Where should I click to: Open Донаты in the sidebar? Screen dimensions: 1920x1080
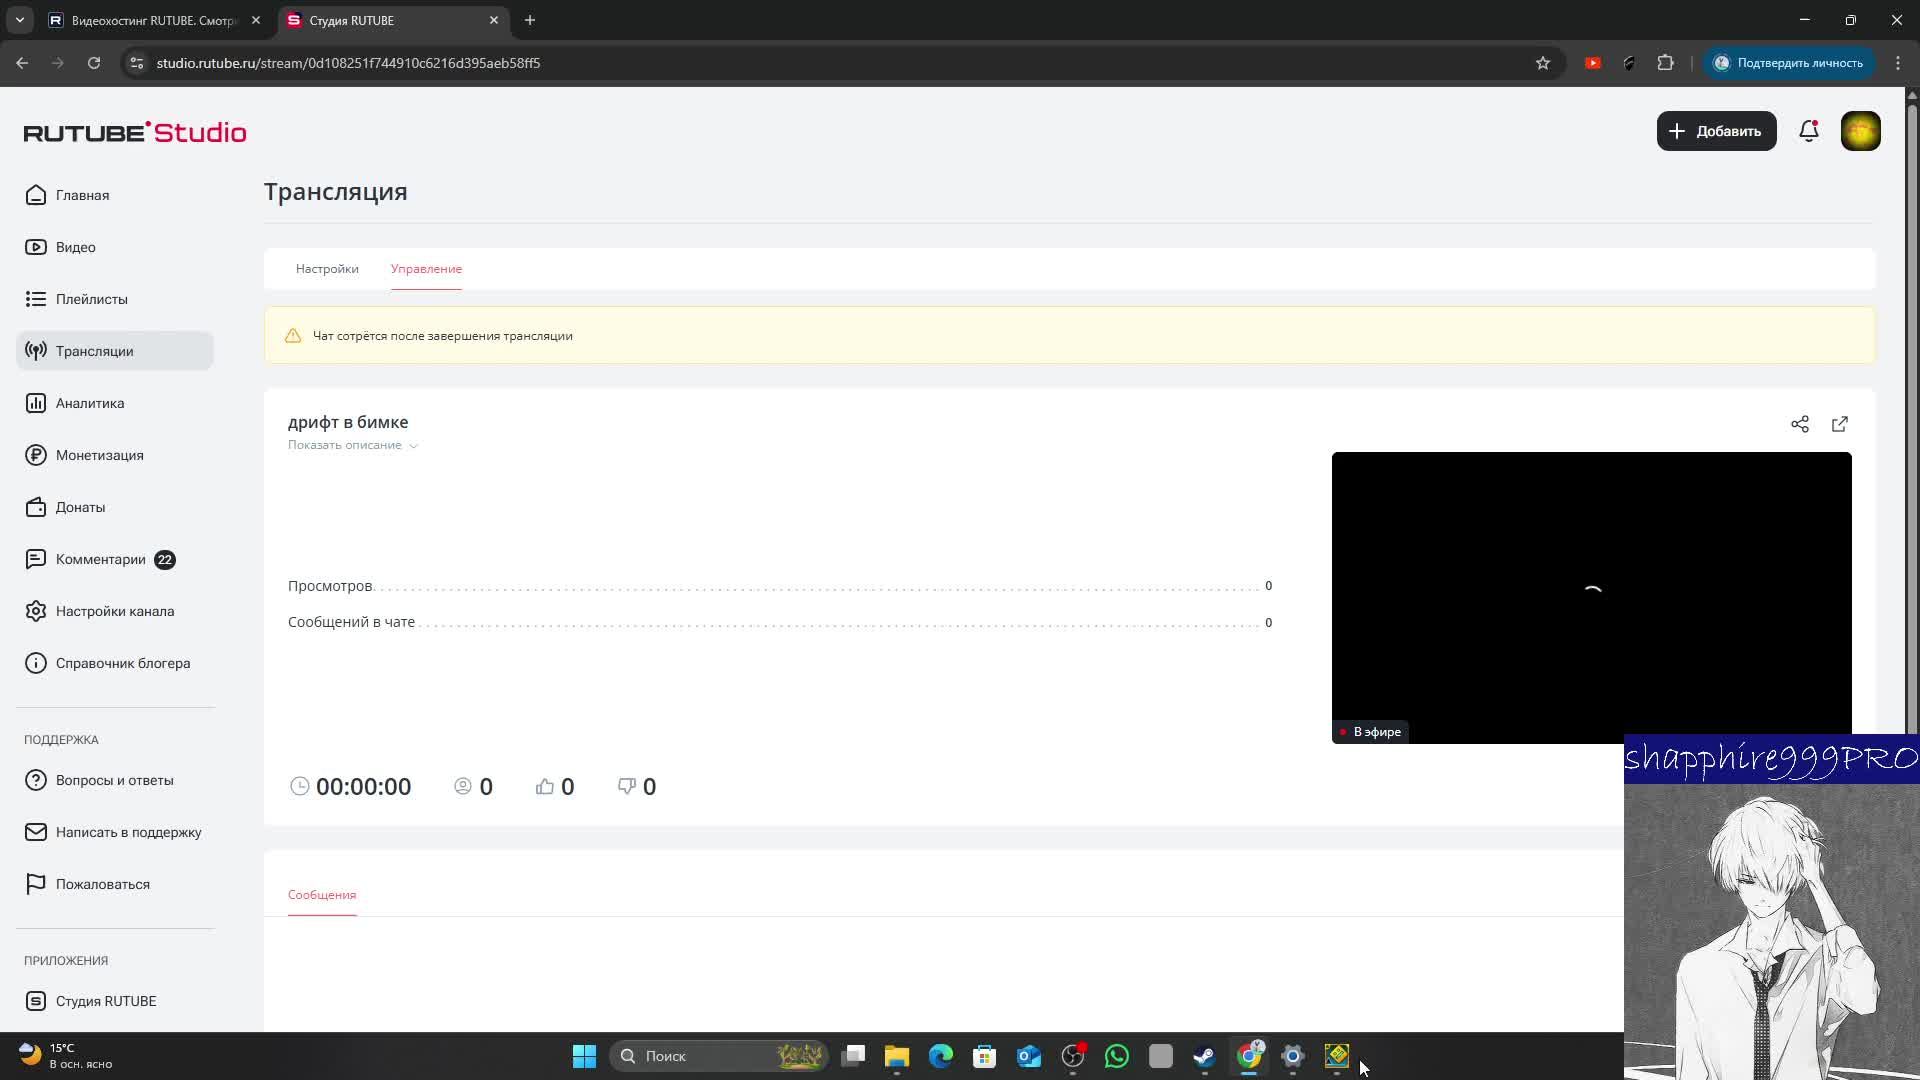pos(115,507)
